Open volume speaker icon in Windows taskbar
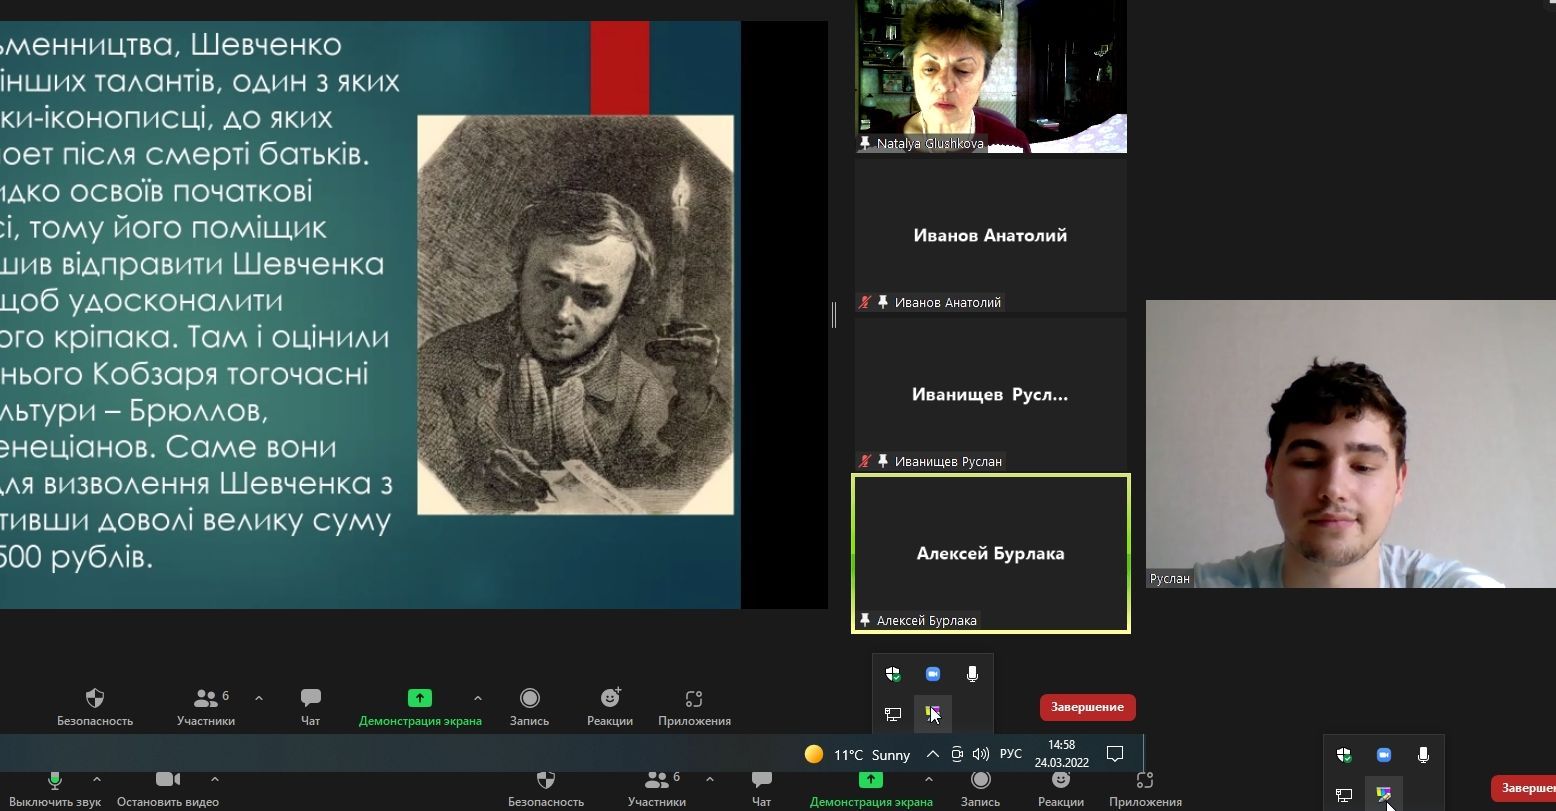Viewport: 1556px width, 811px height. [980, 754]
